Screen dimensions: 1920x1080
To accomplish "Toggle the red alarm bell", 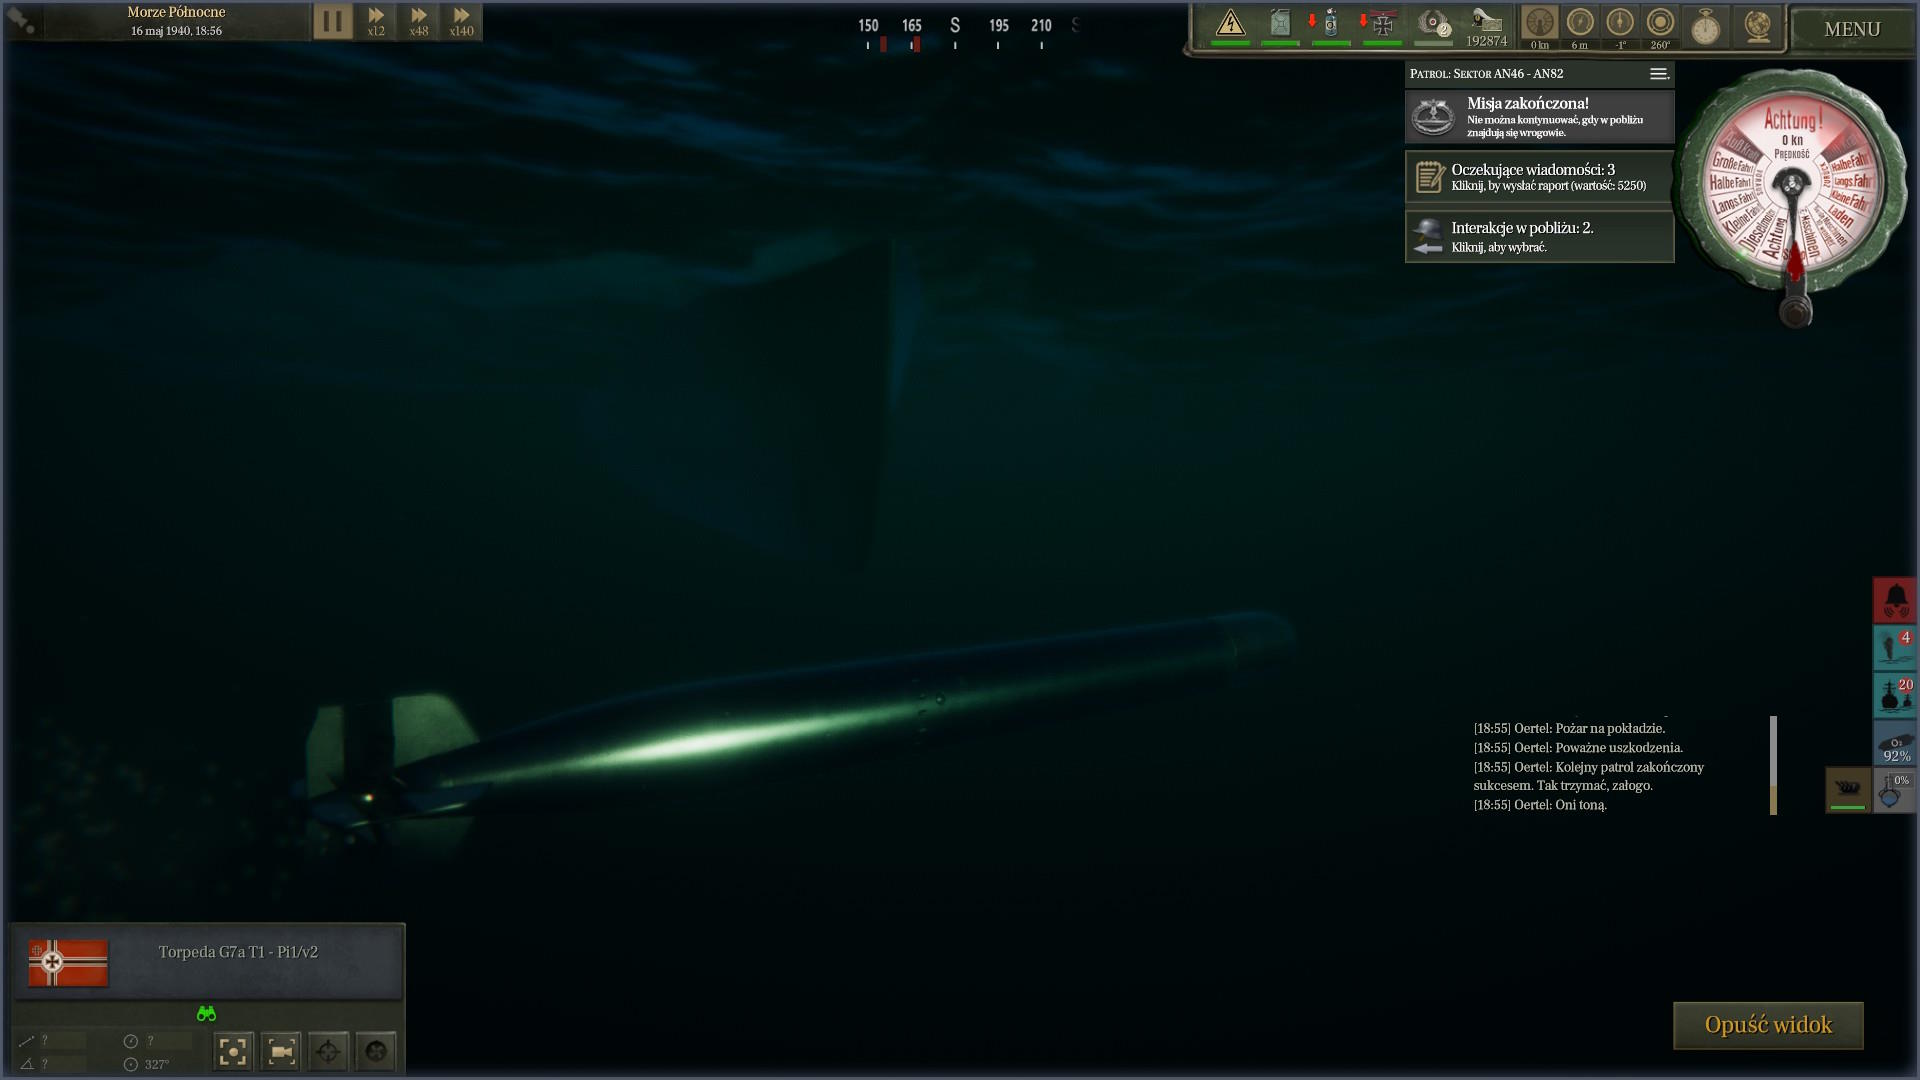I will coord(1895,600).
